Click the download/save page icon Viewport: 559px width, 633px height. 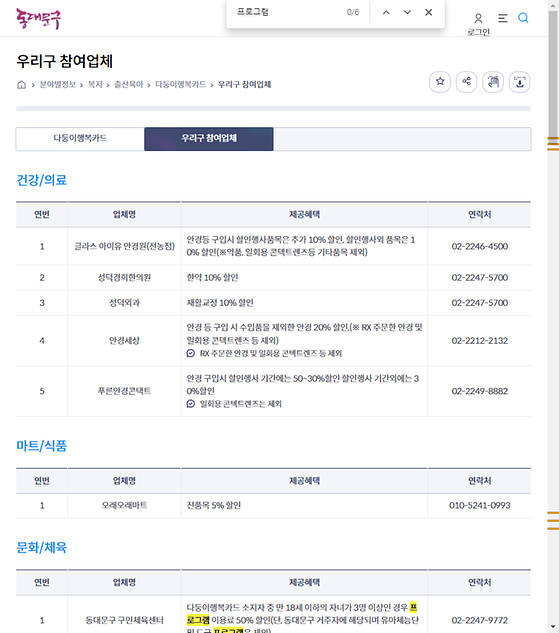pos(519,82)
